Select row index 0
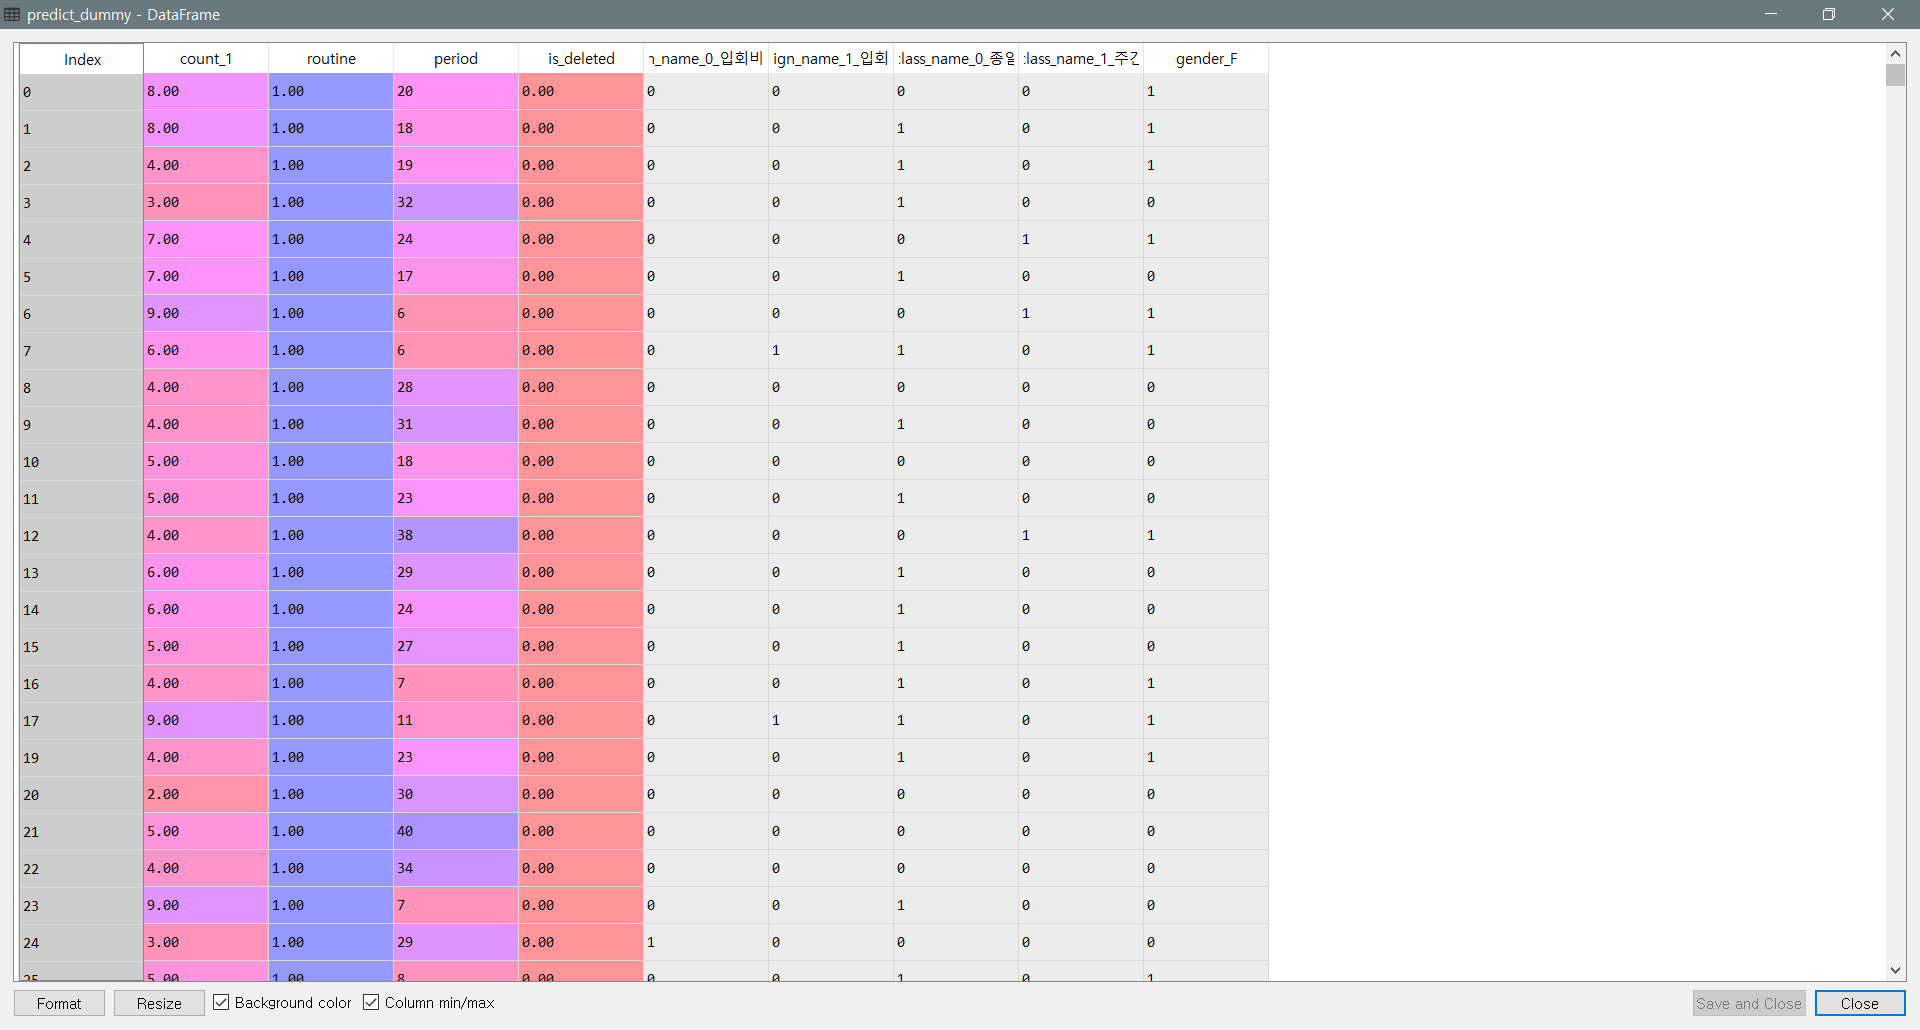1920x1030 pixels. pos(81,92)
